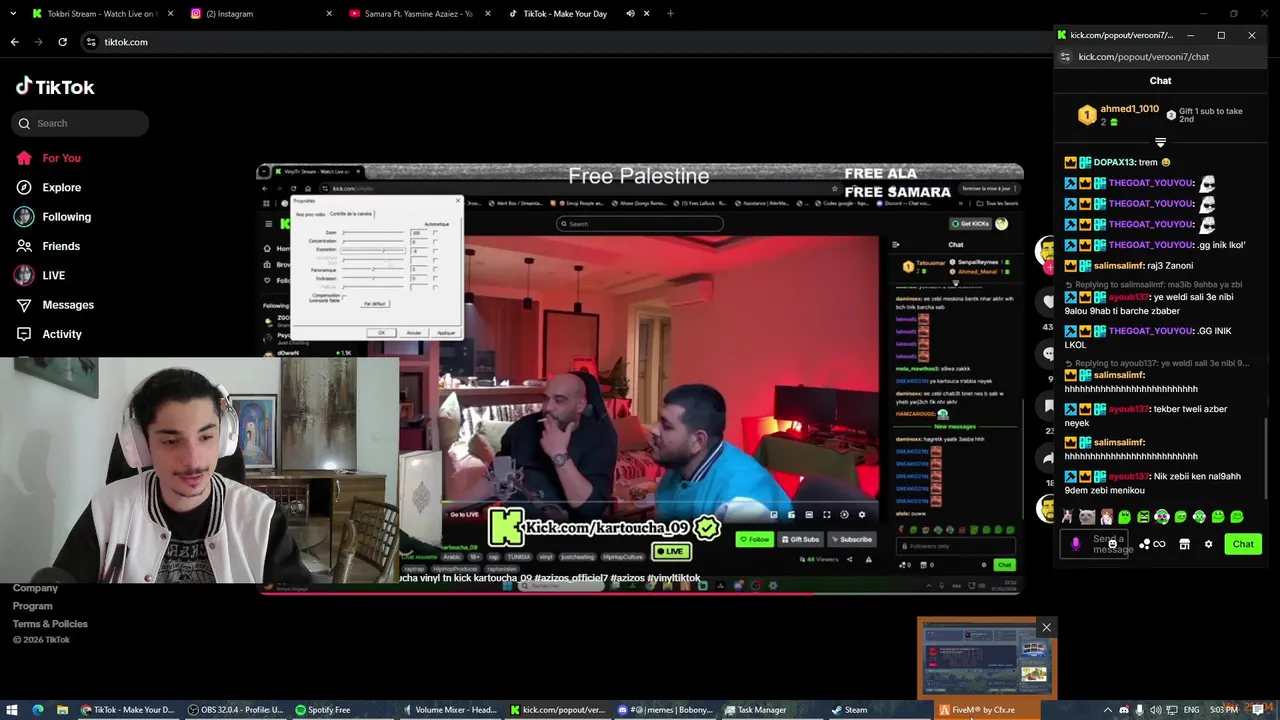The image size is (1280, 720).
Task: Open the emoji picker in chat
Action: point(1112,544)
